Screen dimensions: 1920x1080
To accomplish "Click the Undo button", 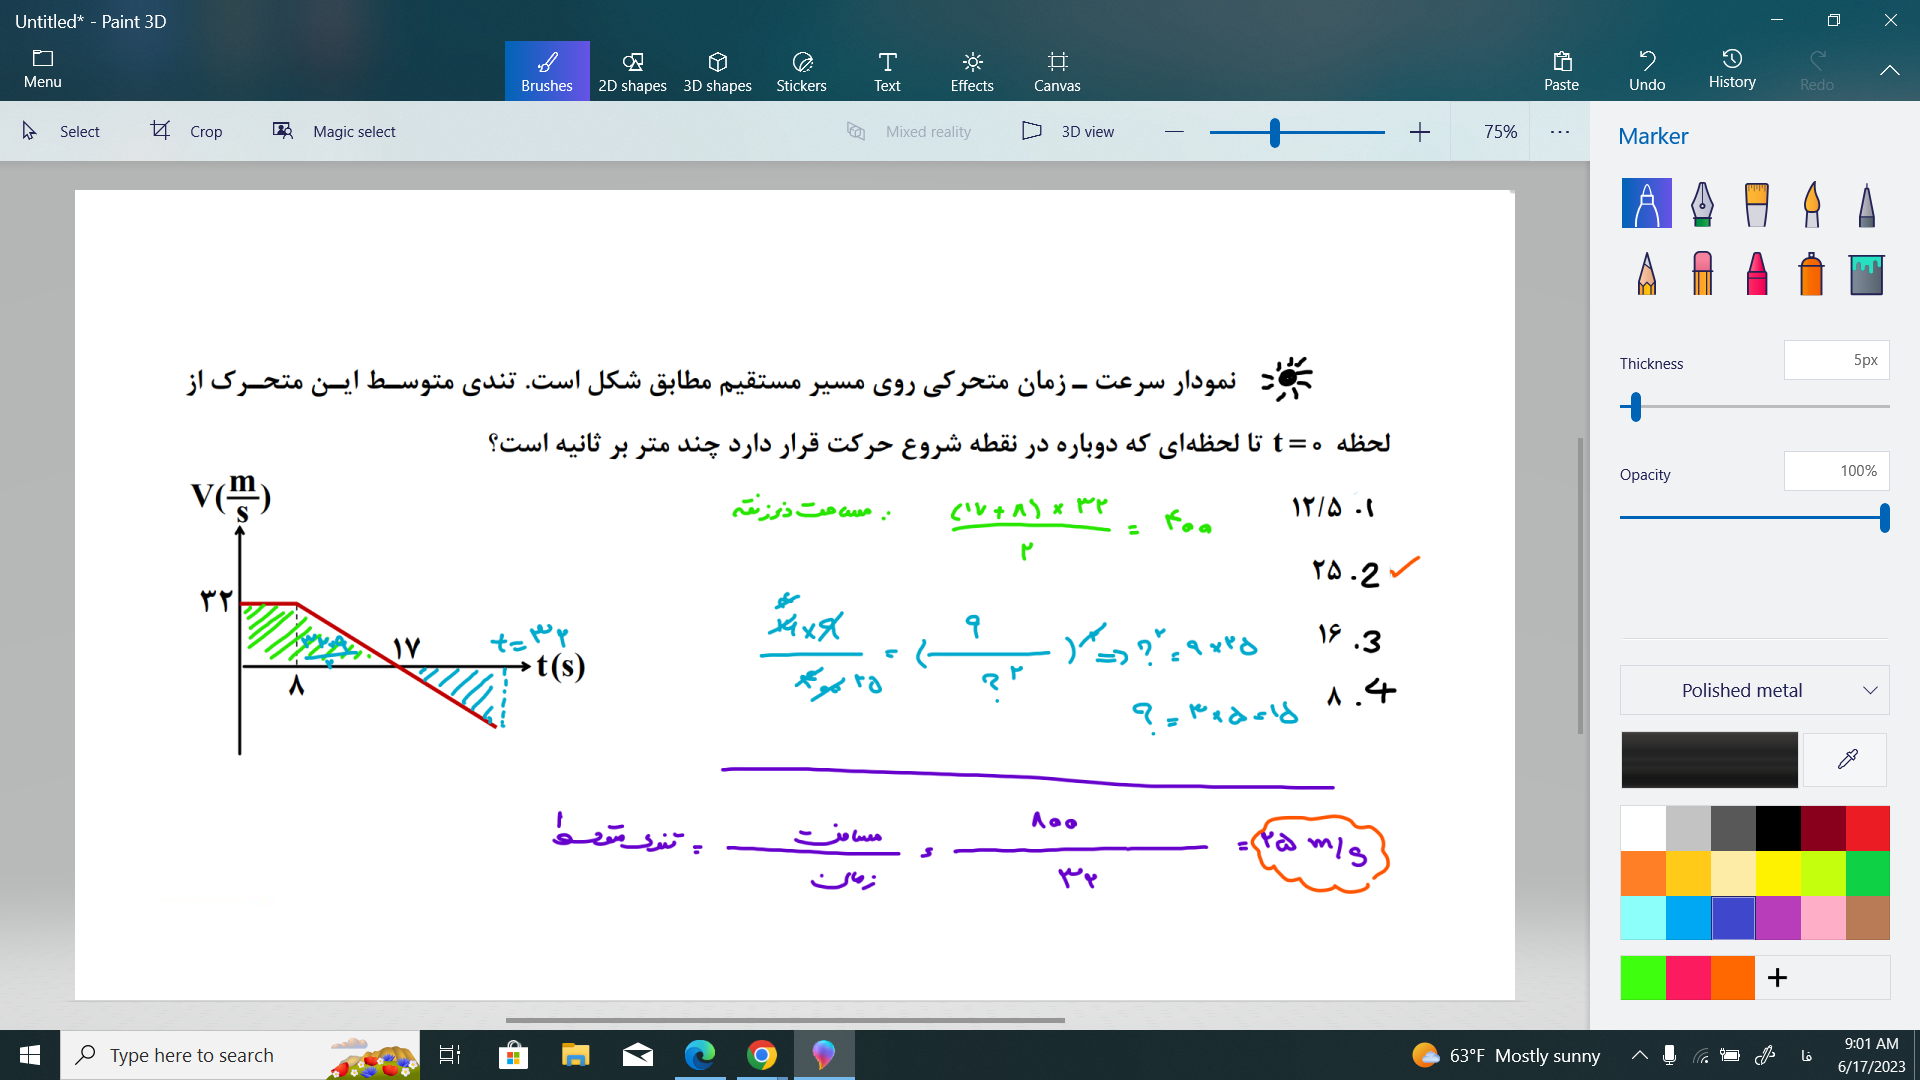I will coord(1647,71).
